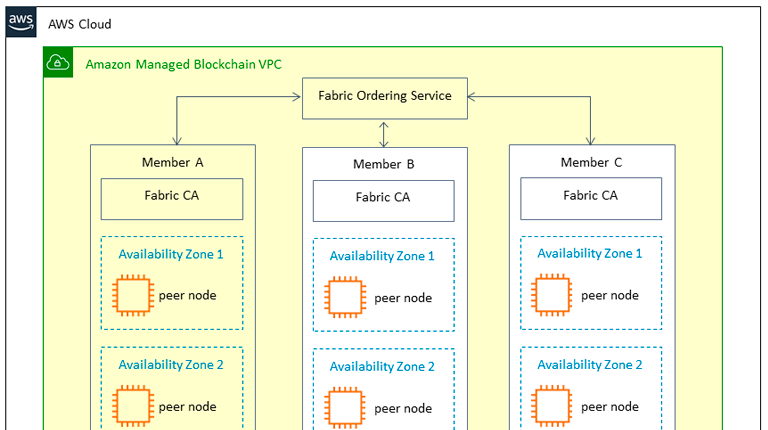
Task: Click peer node text in Member A Zone 1
Action: (188, 296)
